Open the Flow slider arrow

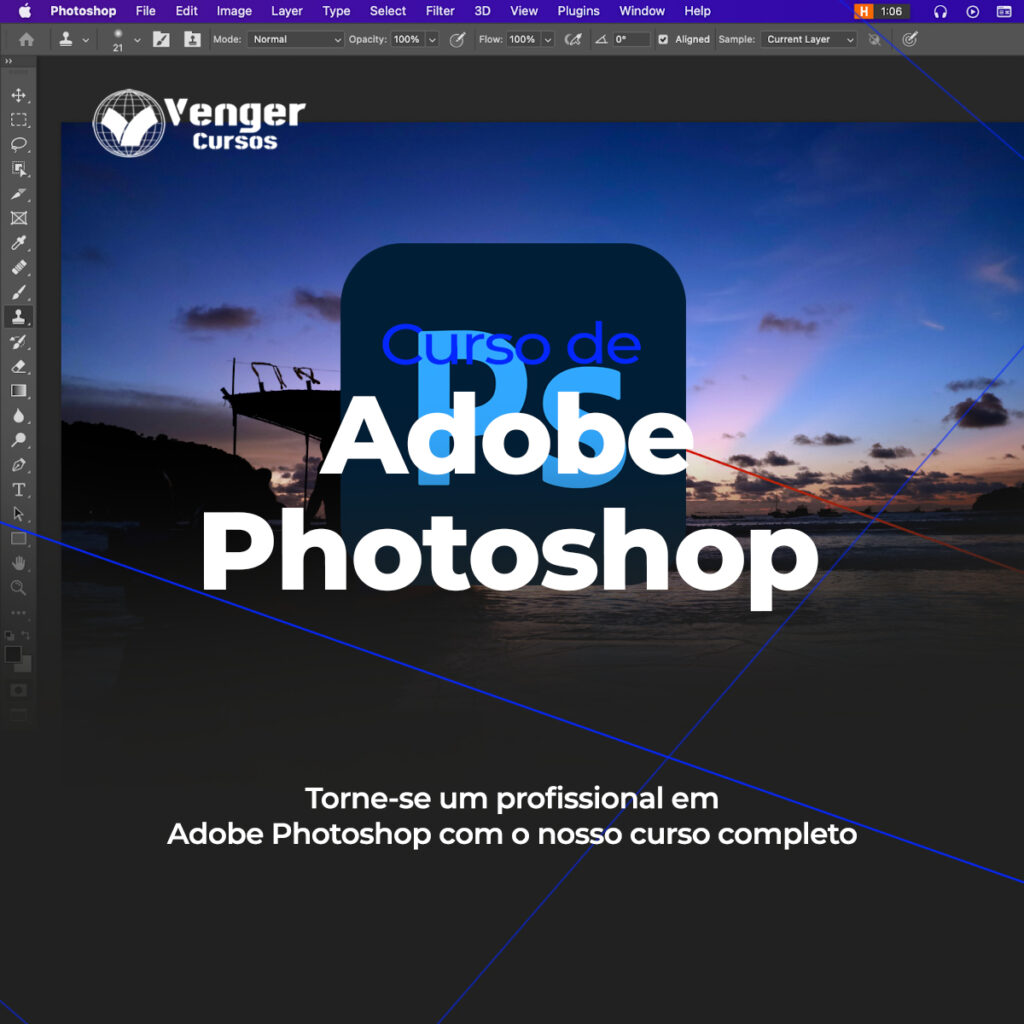[x=548, y=40]
